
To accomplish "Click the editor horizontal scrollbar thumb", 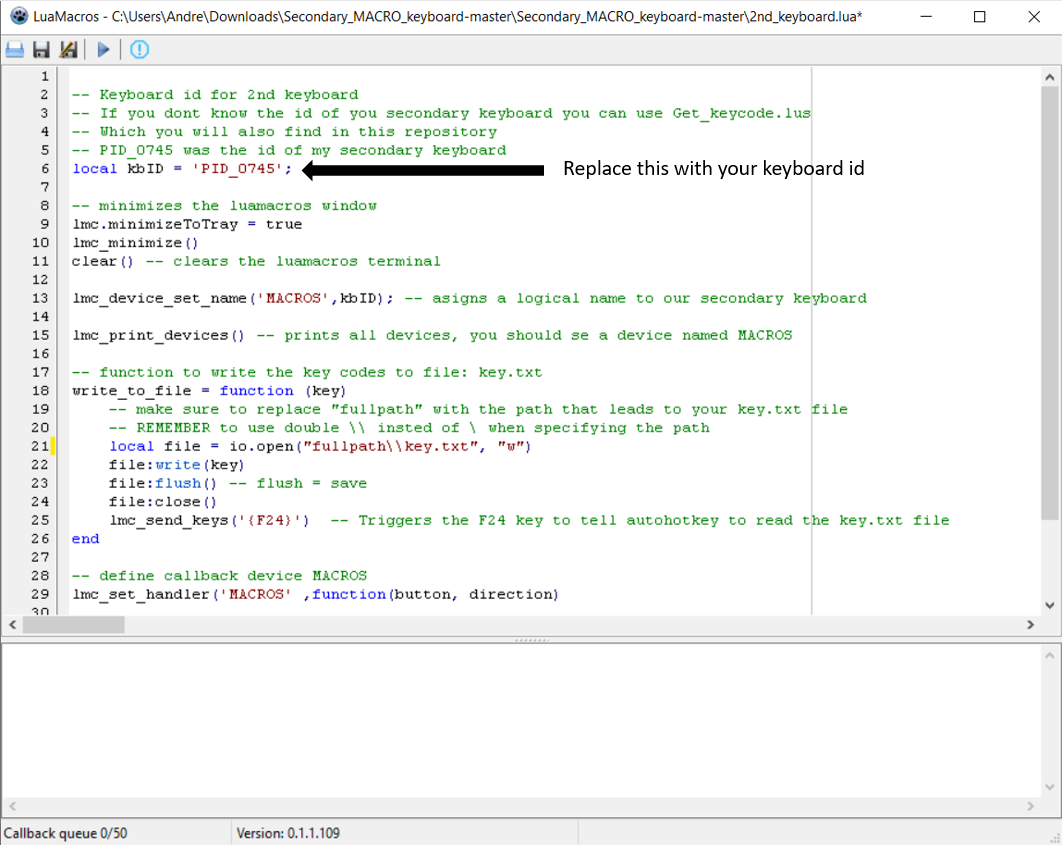I will pyautogui.click(x=74, y=624).
